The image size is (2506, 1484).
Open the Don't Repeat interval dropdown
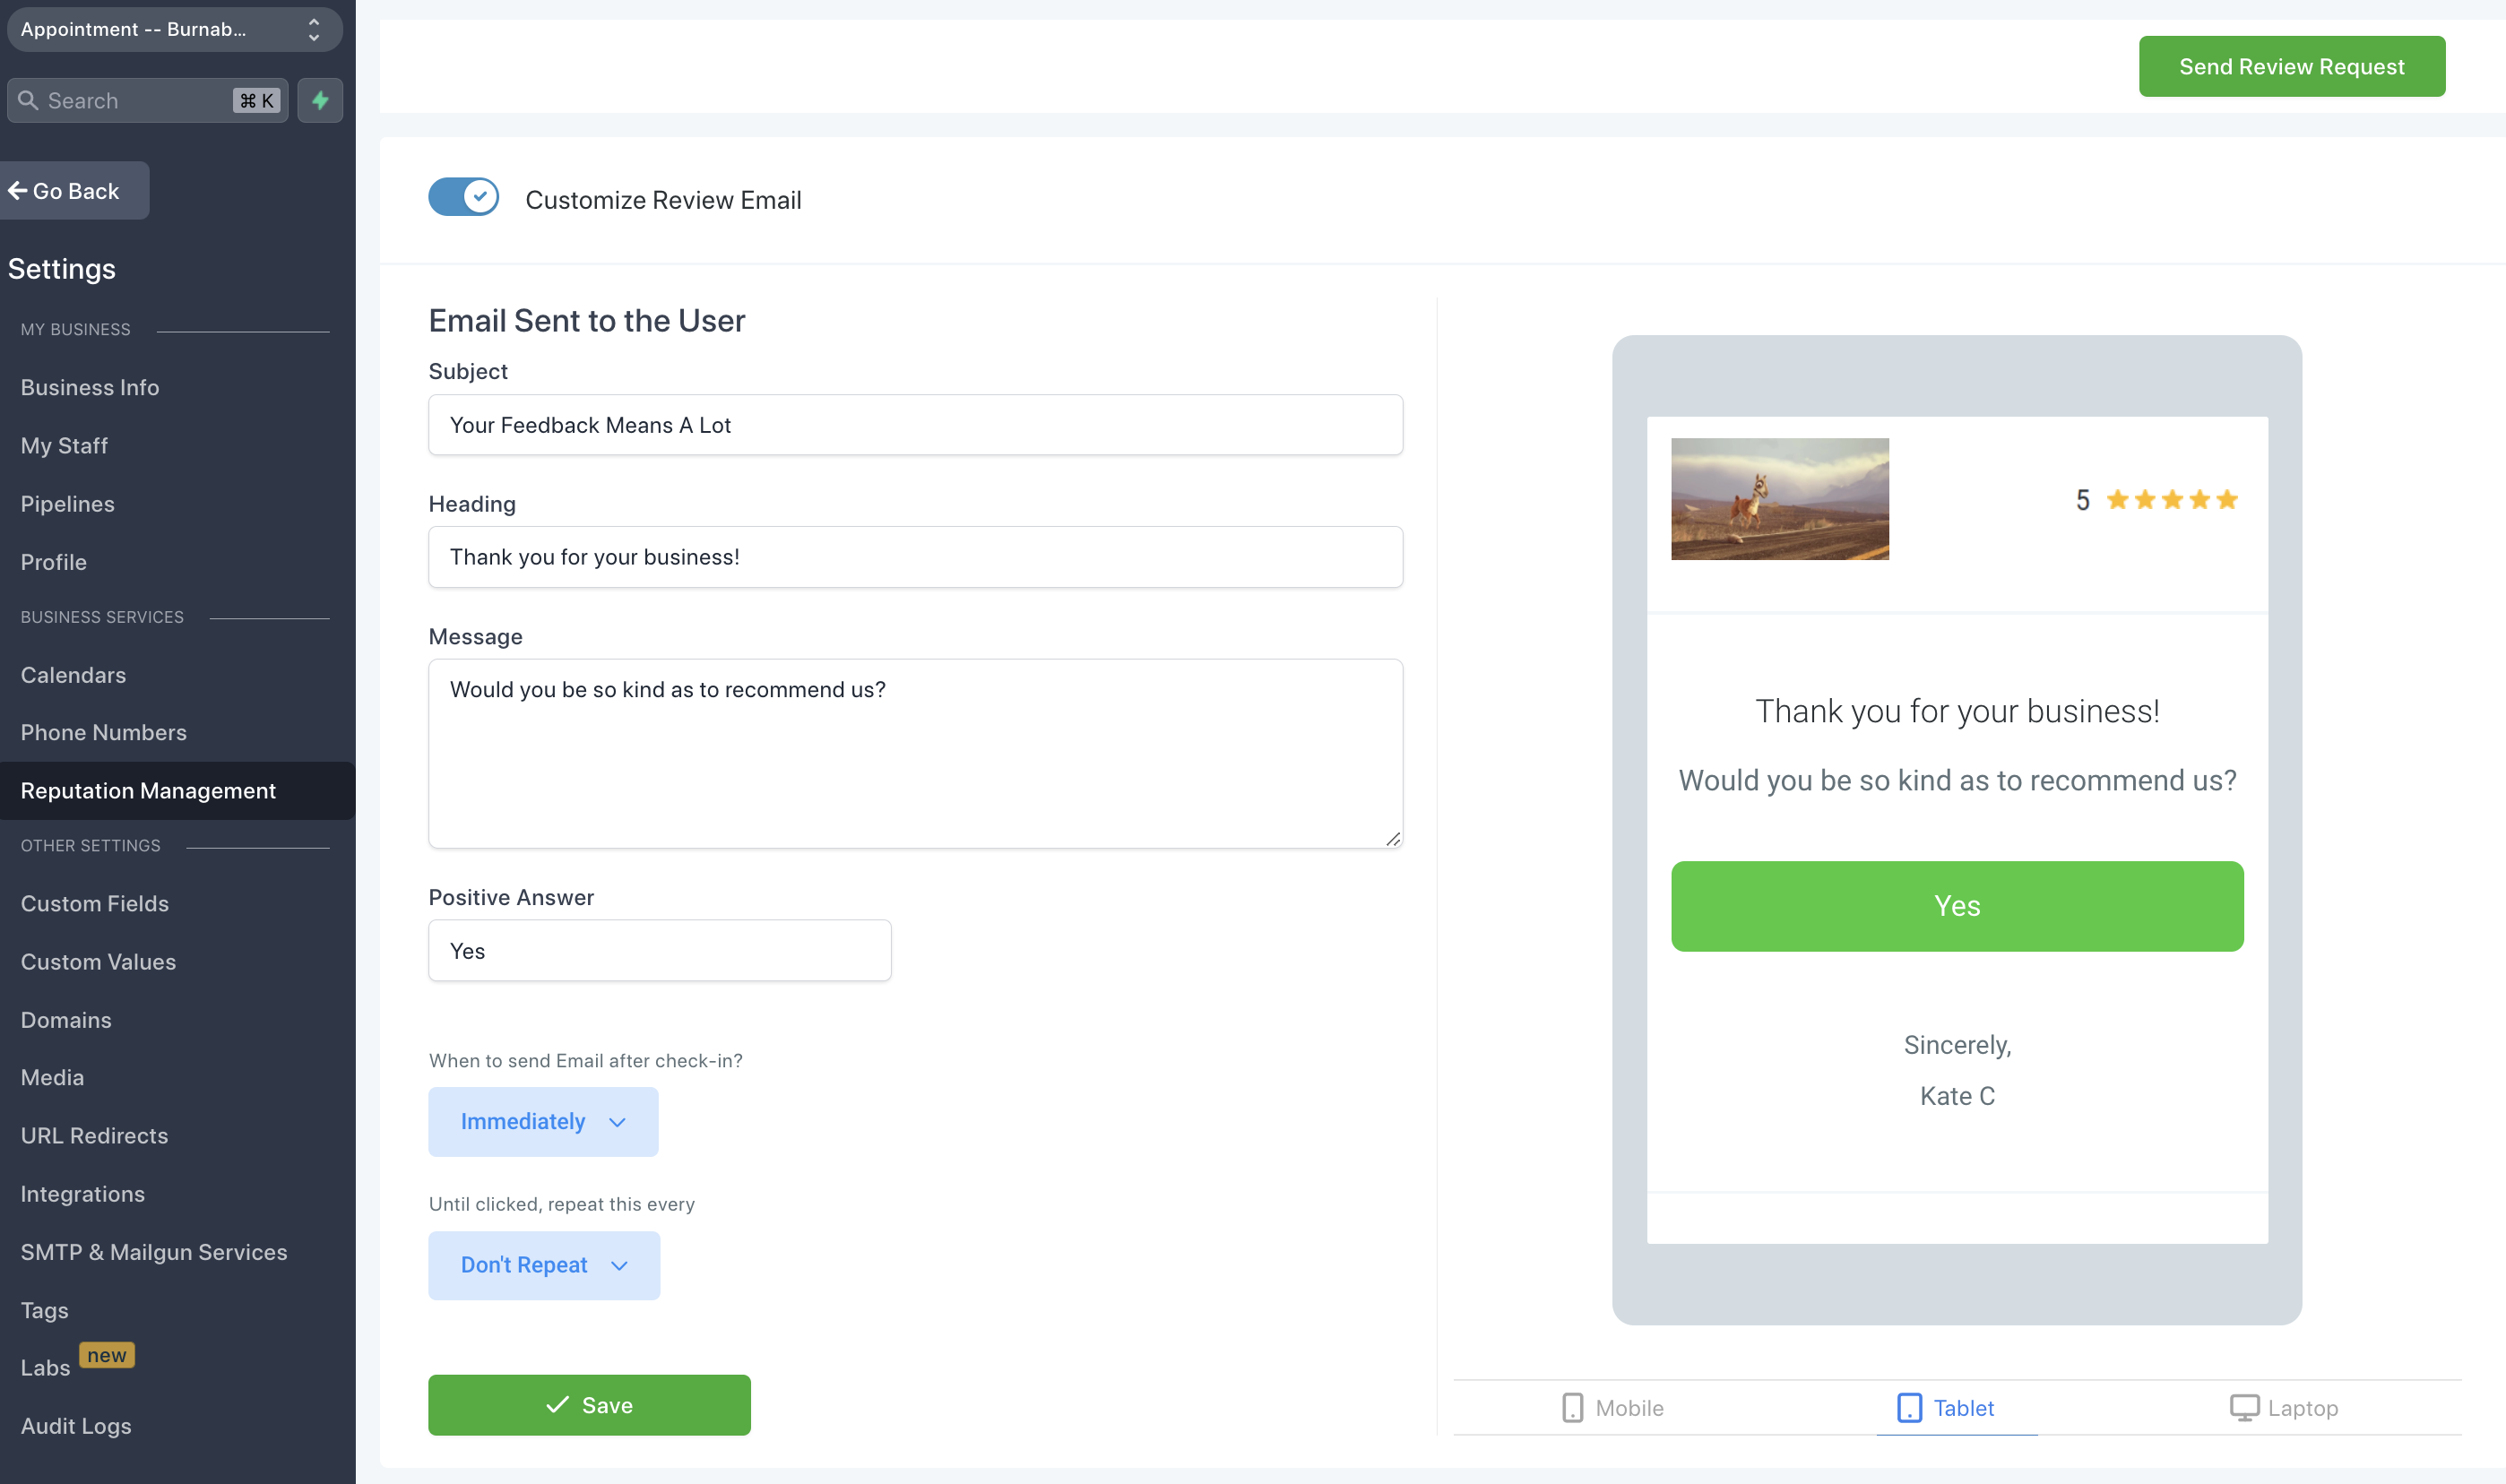click(x=544, y=1265)
